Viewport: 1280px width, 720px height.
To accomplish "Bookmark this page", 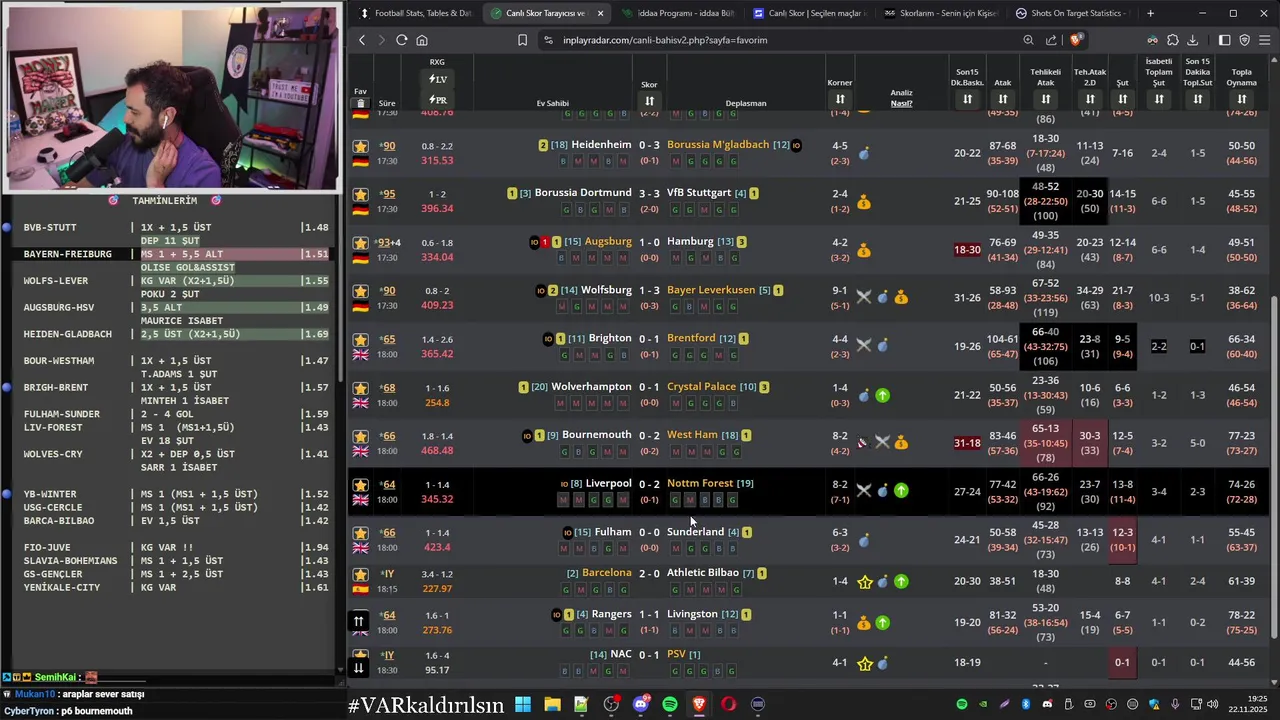I will (522, 40).
